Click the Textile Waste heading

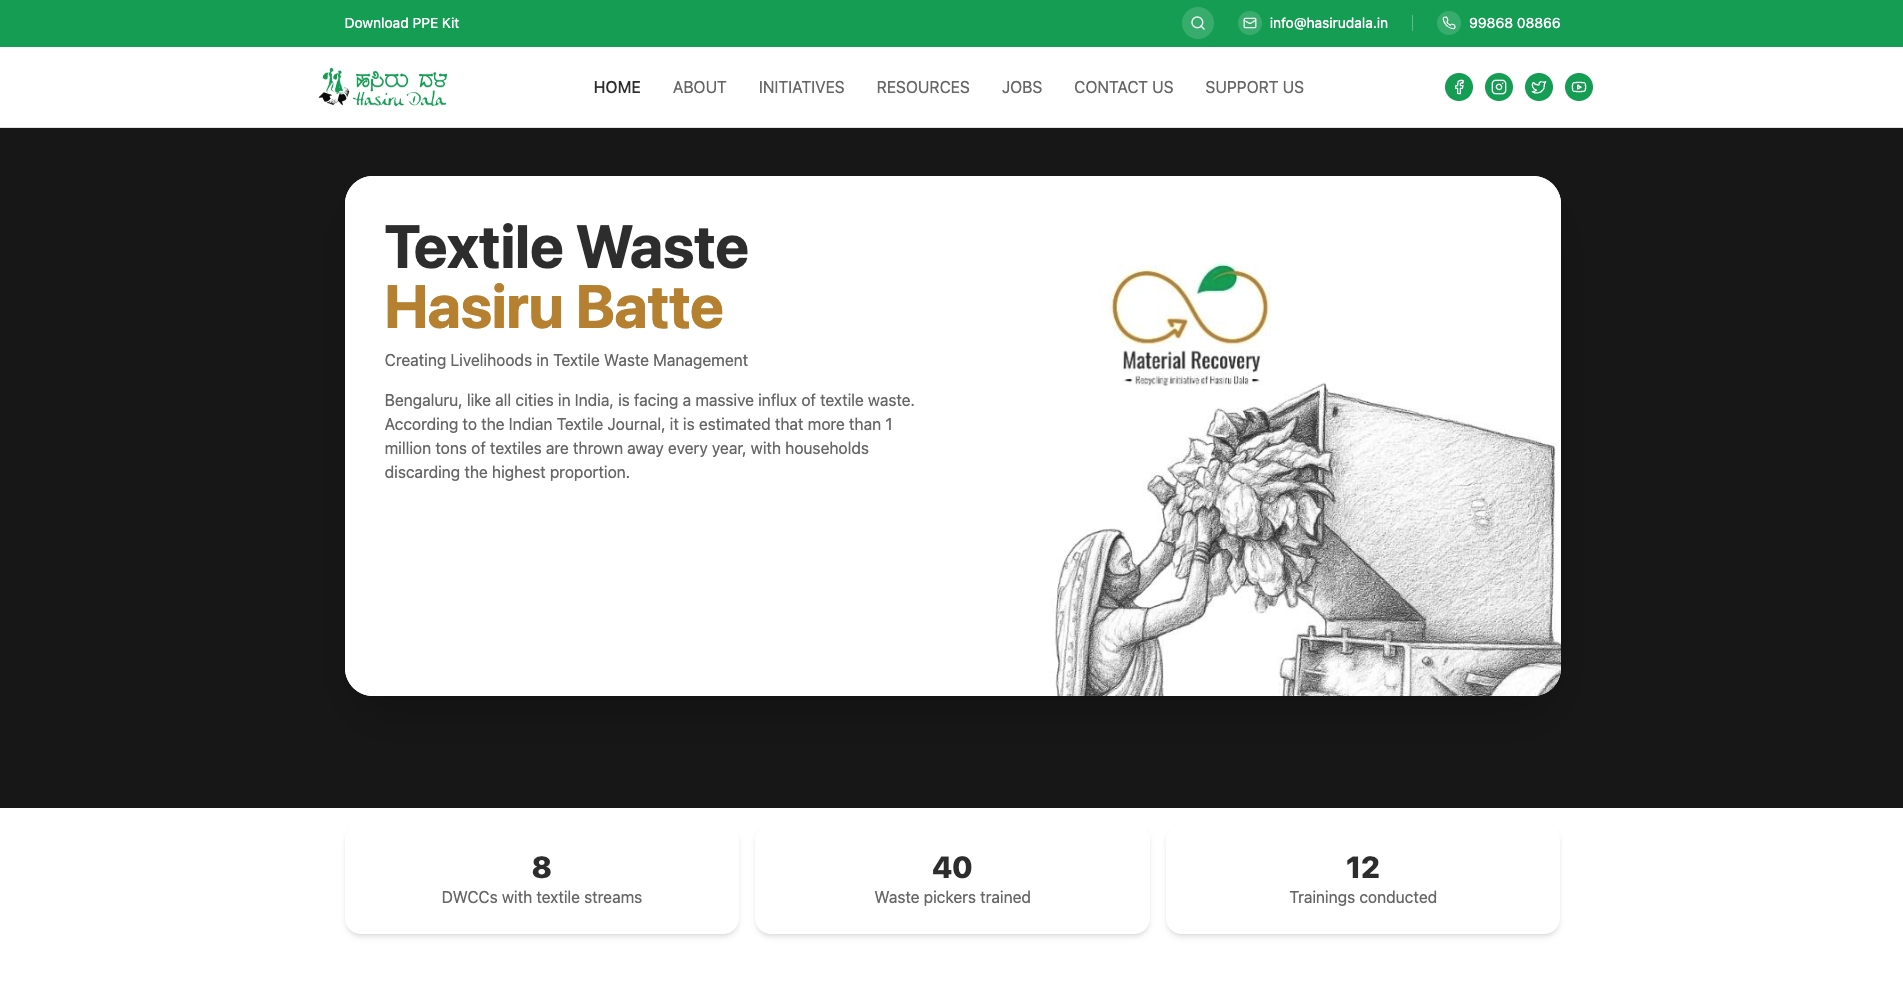(x=566, y=247)
